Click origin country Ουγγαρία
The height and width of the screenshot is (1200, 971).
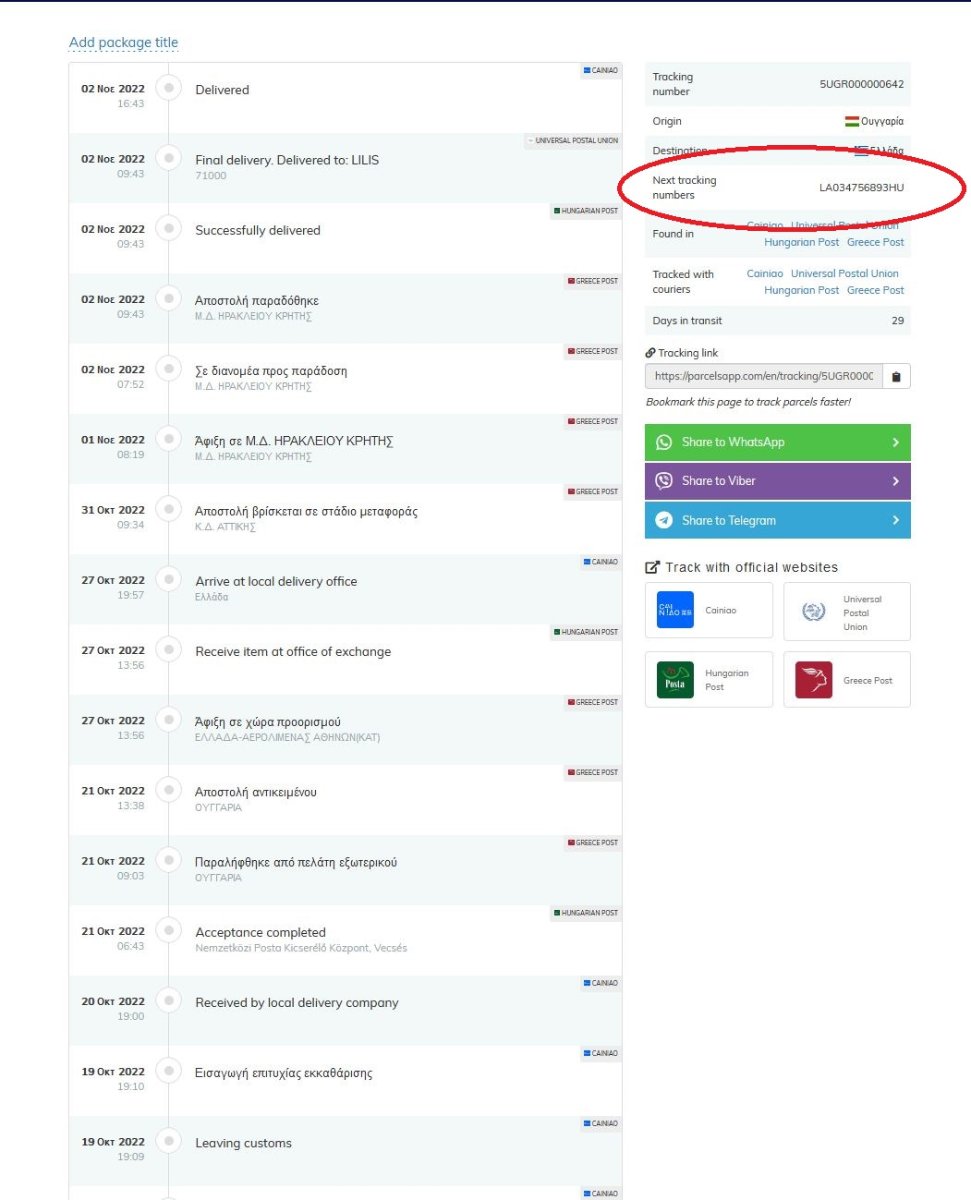click(882, 121)
